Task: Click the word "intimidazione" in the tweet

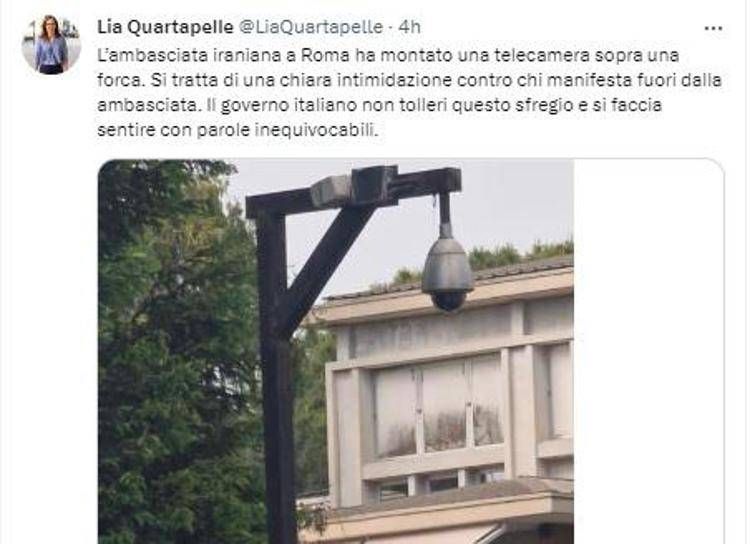Action: click(x=394, y=80)
